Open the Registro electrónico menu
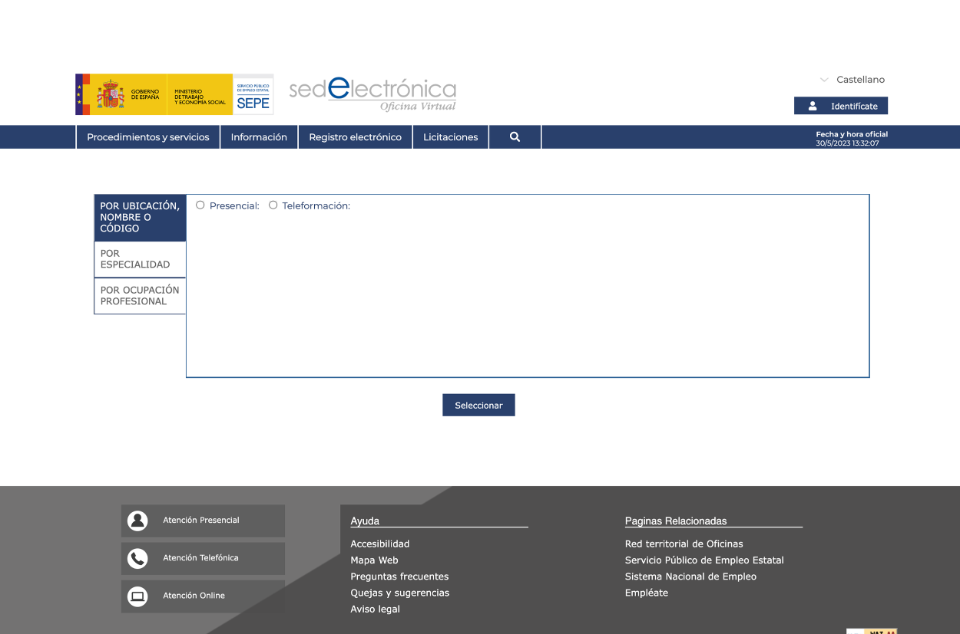The width and height of the screenshot is (960, 634). [x=355, y=137]
